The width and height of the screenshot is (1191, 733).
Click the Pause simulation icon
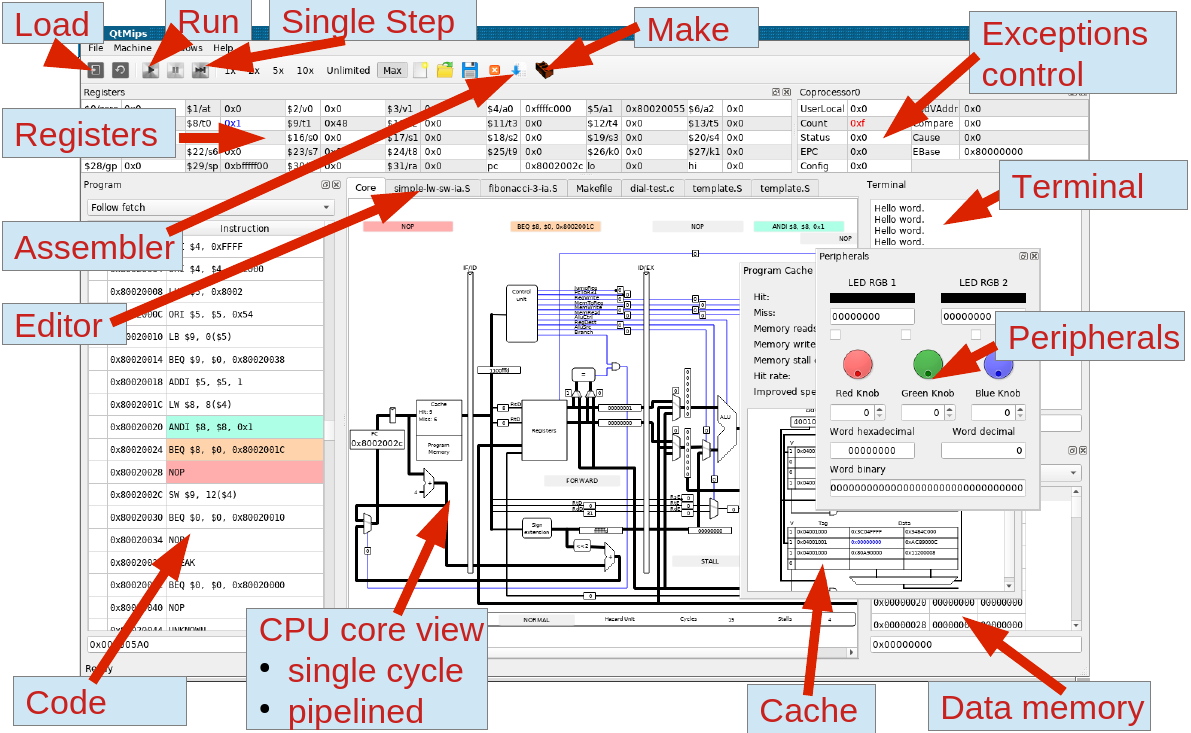175,70
